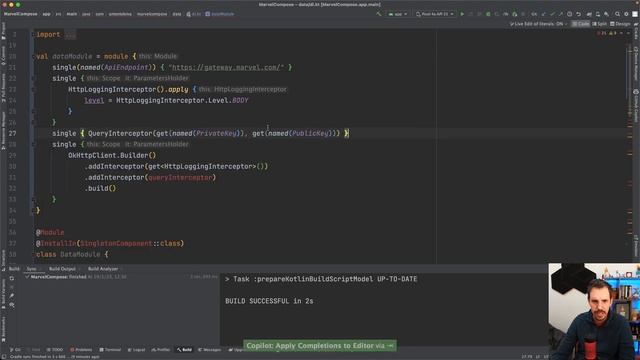The image size is (640, 360).
Task: Open Build Variants side panel
Action: click(x=4, y=295)
